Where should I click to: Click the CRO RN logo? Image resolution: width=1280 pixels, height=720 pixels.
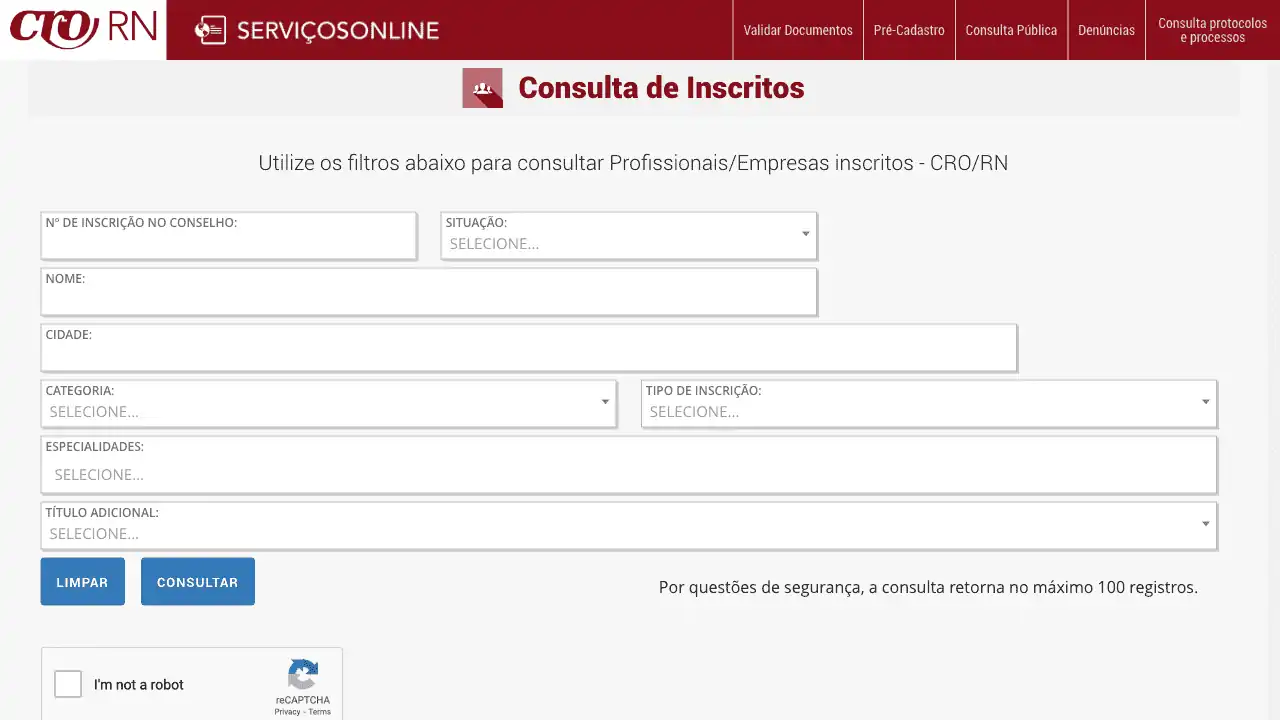point(83,29)
